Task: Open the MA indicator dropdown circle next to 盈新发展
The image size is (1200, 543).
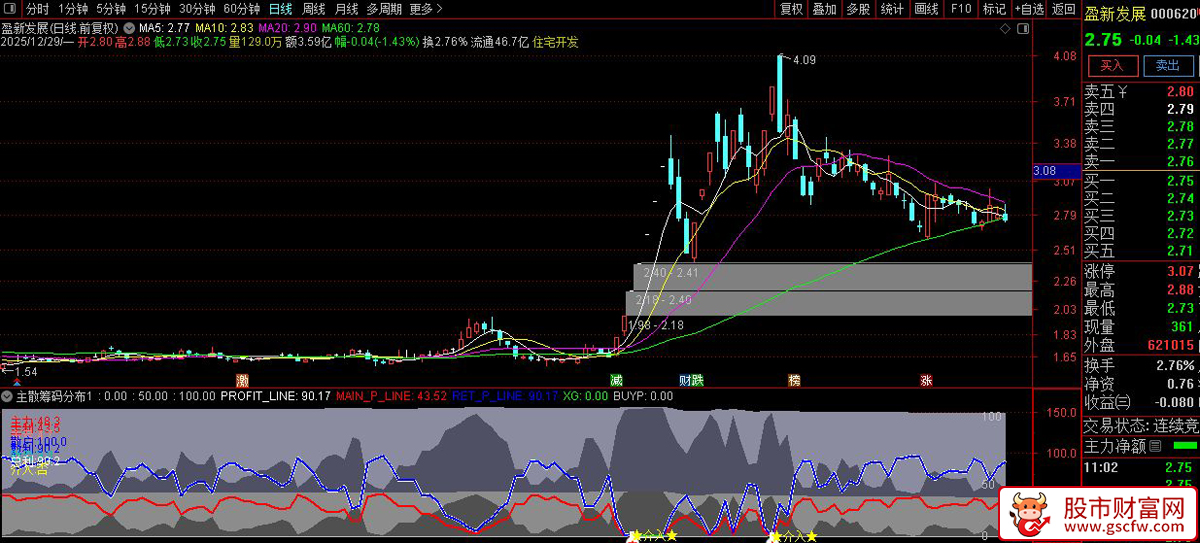Action: pos(128,28)
